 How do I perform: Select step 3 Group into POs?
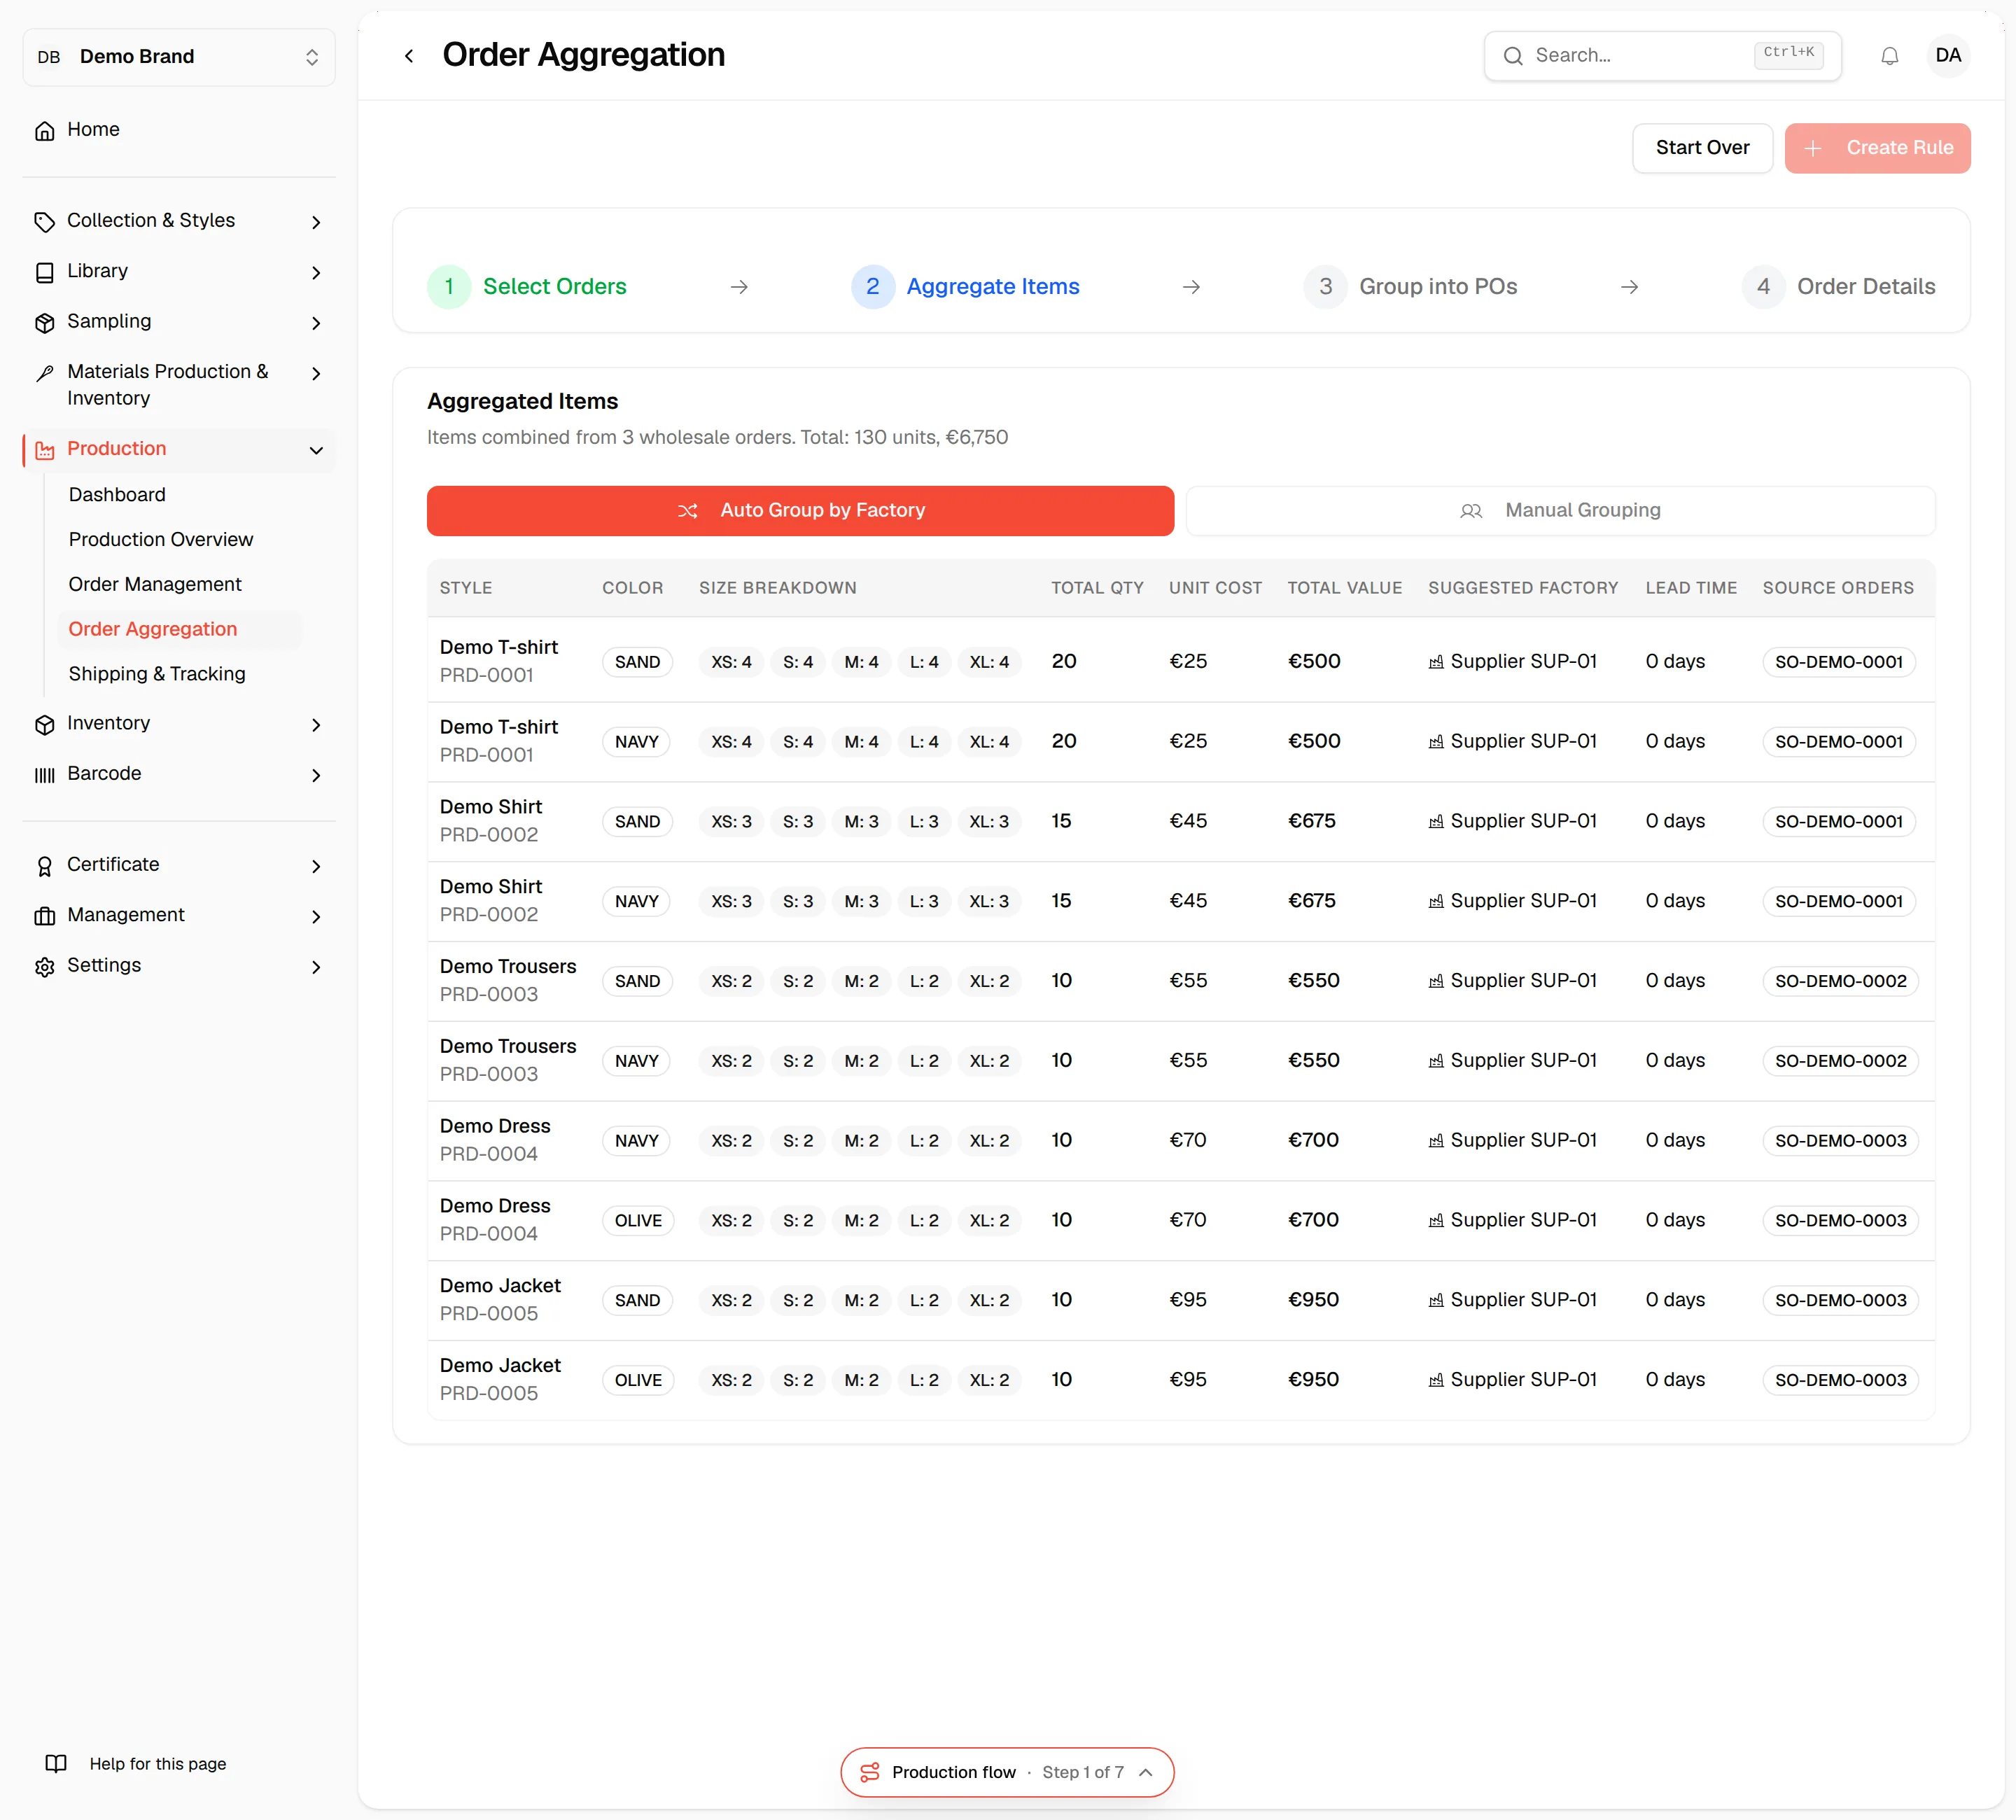pyautogui.click(x=1410, y=287)
